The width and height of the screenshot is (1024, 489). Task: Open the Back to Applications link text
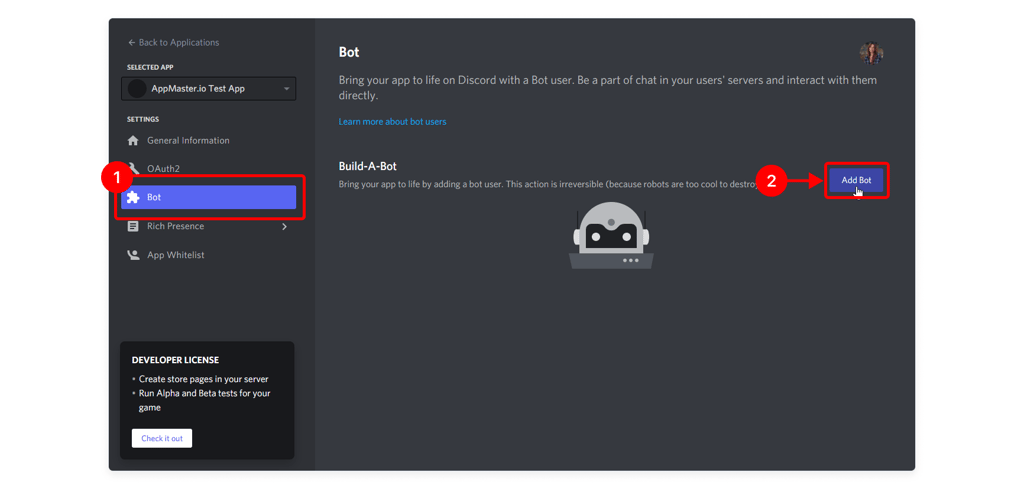click(x=179, y=43)
